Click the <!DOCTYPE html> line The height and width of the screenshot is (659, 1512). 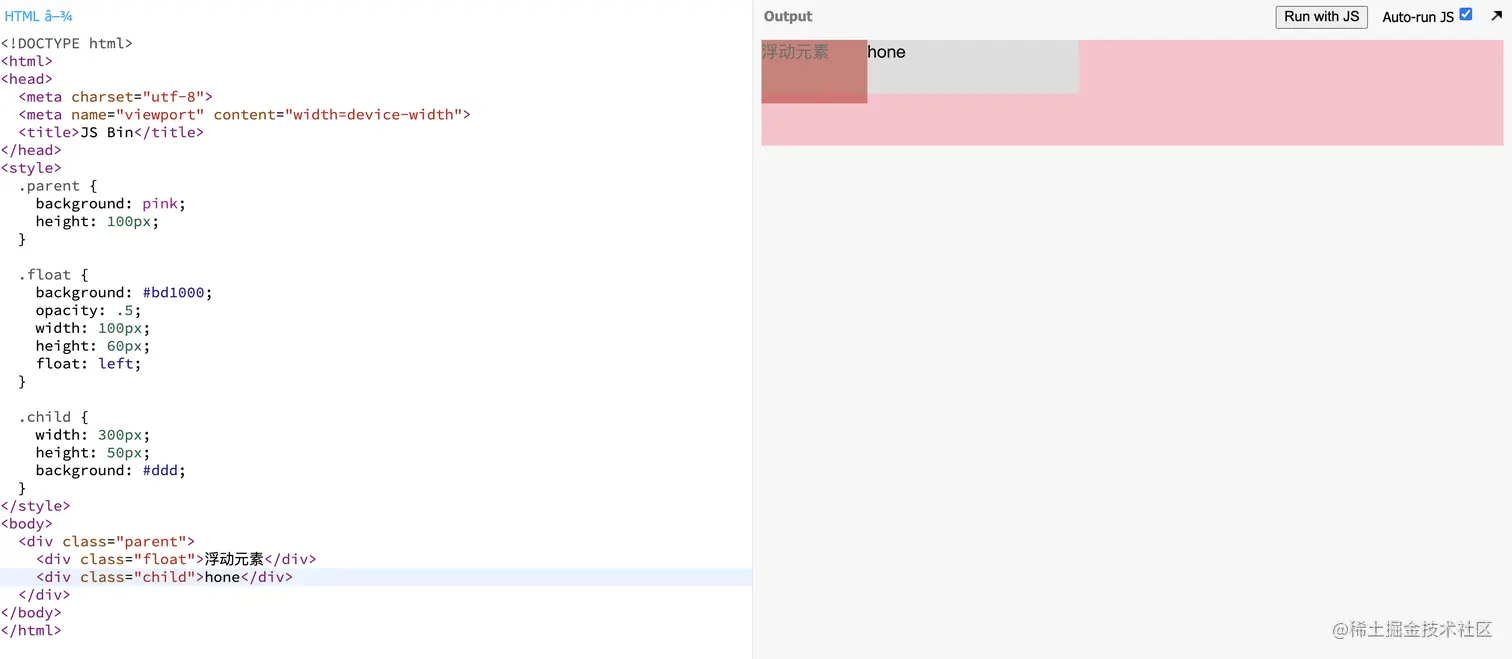point(66,44)
